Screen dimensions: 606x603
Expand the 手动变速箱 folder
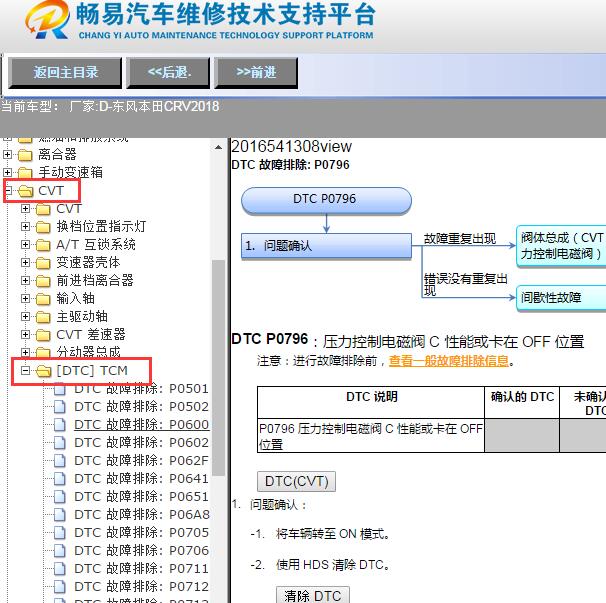(7, 172)
